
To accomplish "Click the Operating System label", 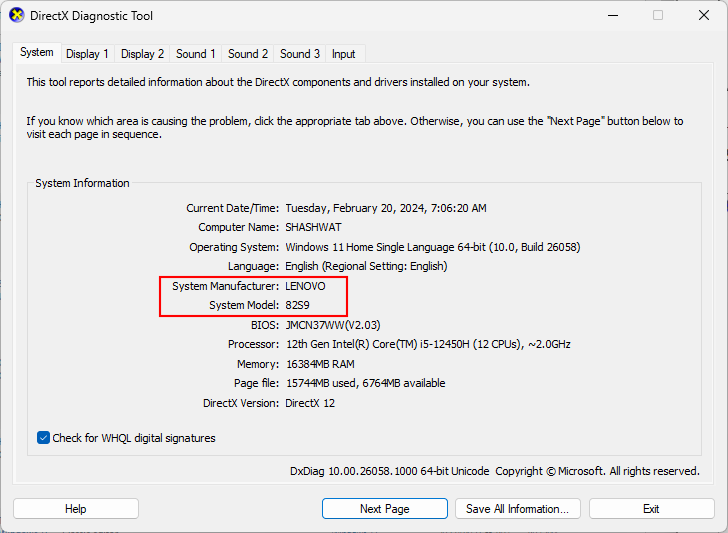I will [x=234, y=247].
